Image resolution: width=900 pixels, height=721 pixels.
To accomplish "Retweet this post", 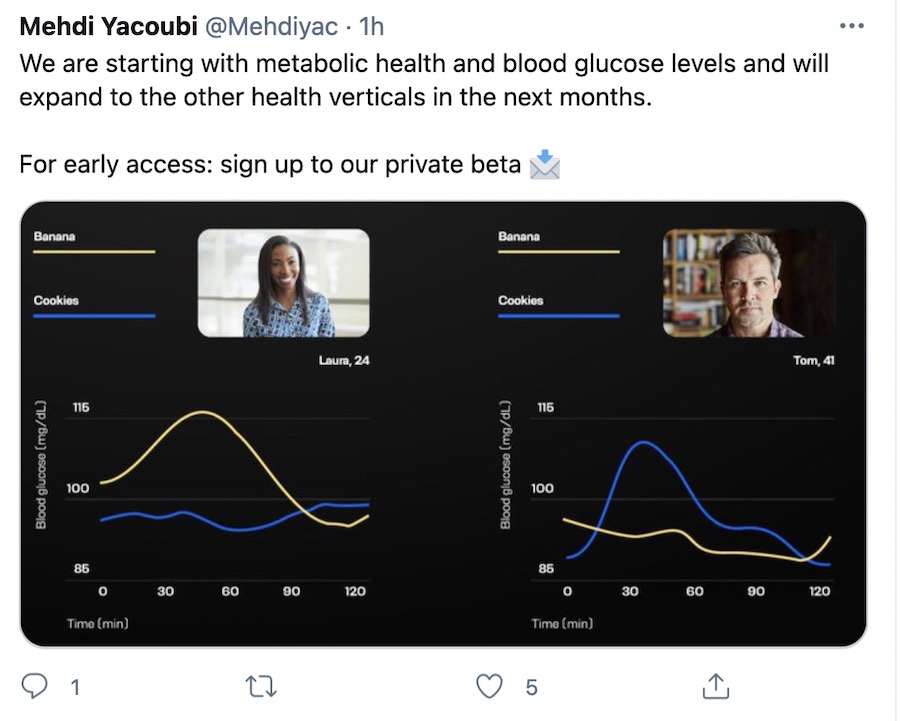I will (x=261, y=686).
